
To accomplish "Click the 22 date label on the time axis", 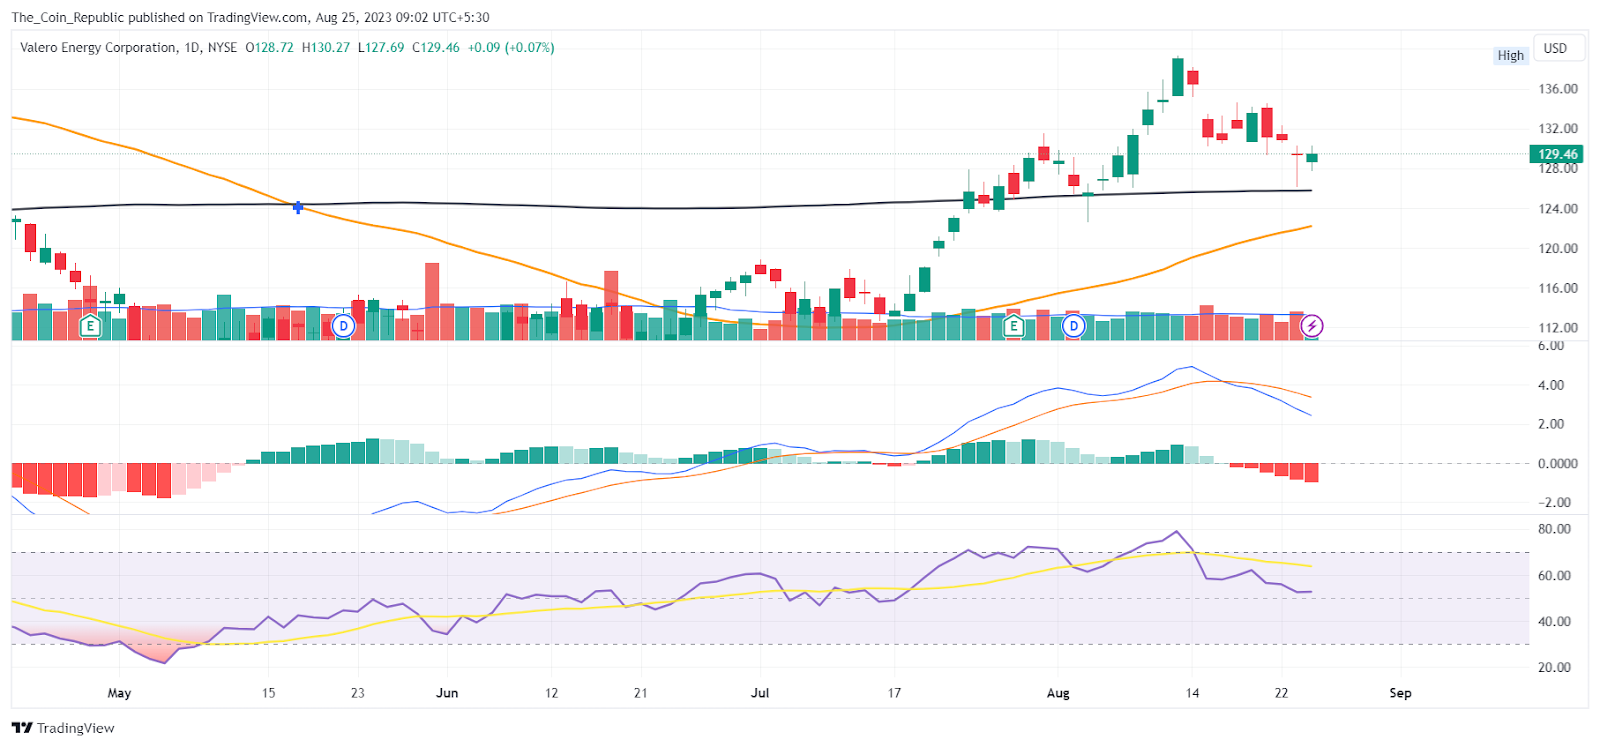I will click(1281, 693).
